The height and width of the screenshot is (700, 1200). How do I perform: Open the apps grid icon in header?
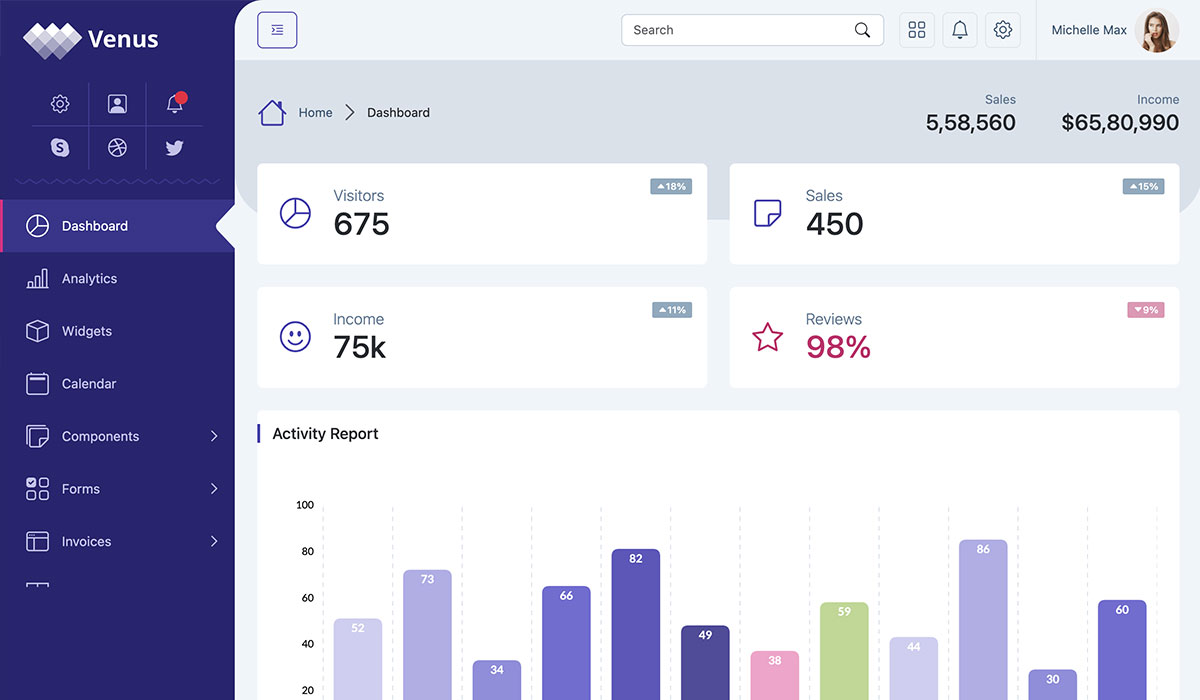pyautogui.click(x=917, y=30)
